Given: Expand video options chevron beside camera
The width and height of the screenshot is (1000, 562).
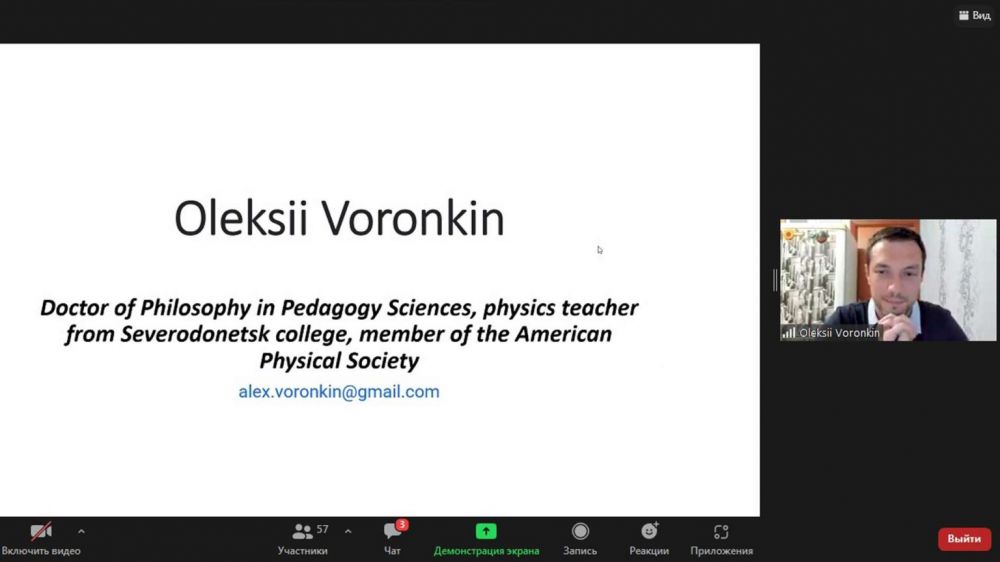Looking at the screenshot, I should click(x=81, y=531).
